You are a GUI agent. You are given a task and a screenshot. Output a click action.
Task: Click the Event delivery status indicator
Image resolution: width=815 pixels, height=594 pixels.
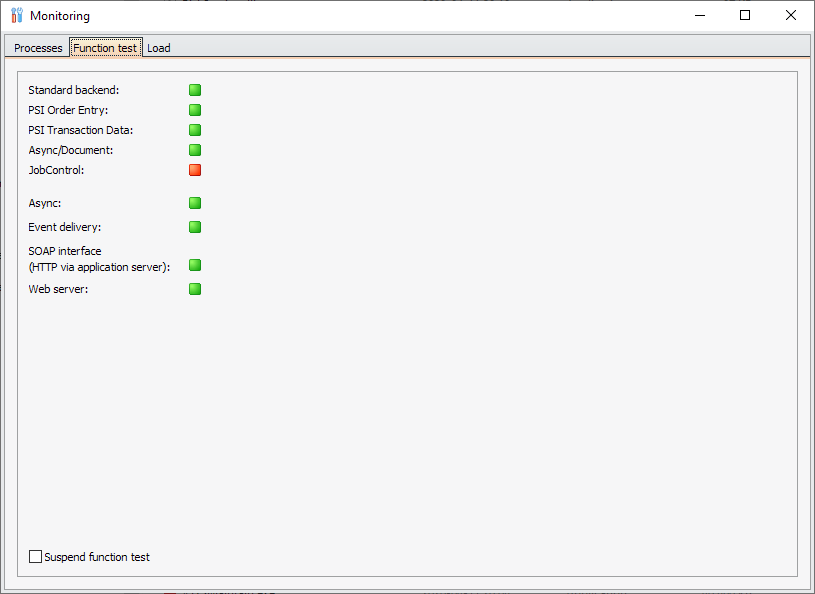tap(195, 227)
